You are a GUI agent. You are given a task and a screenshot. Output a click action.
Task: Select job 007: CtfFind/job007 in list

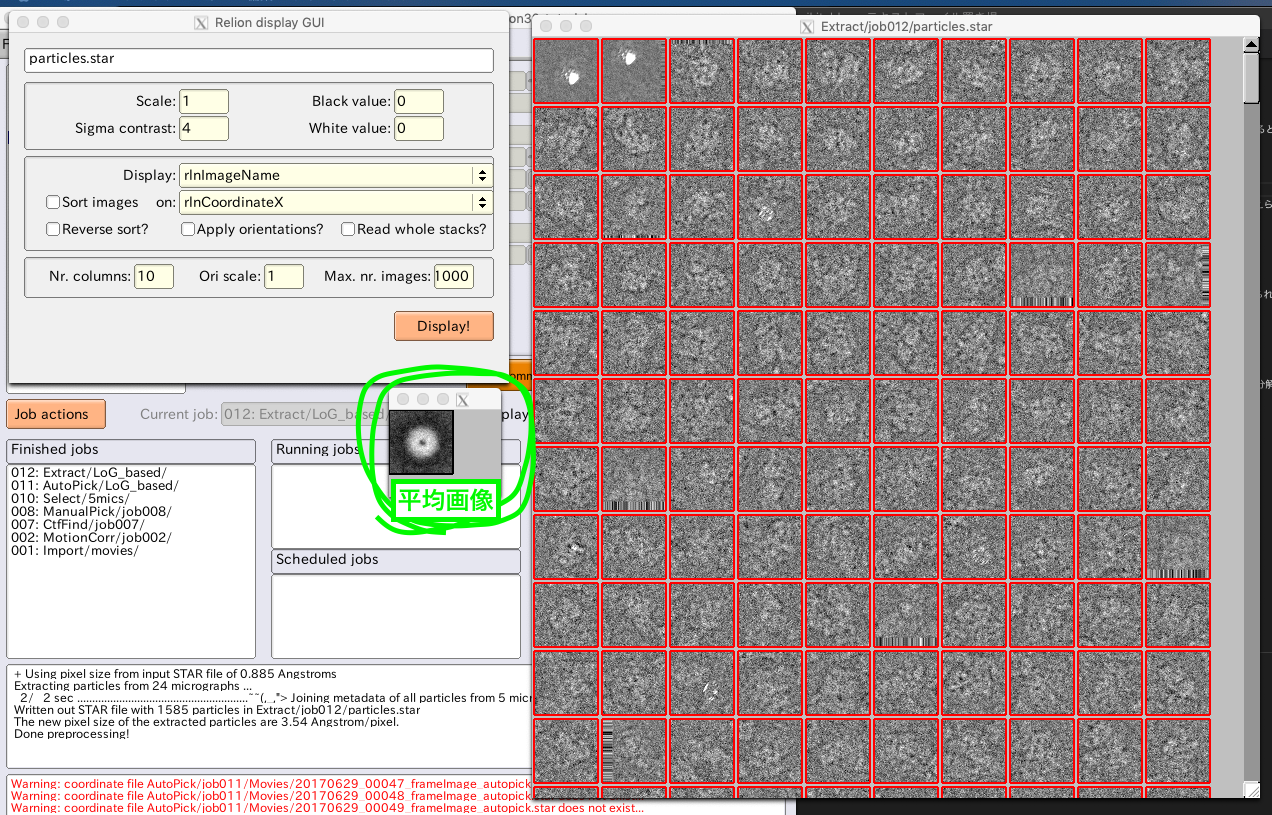coord(78,524)
